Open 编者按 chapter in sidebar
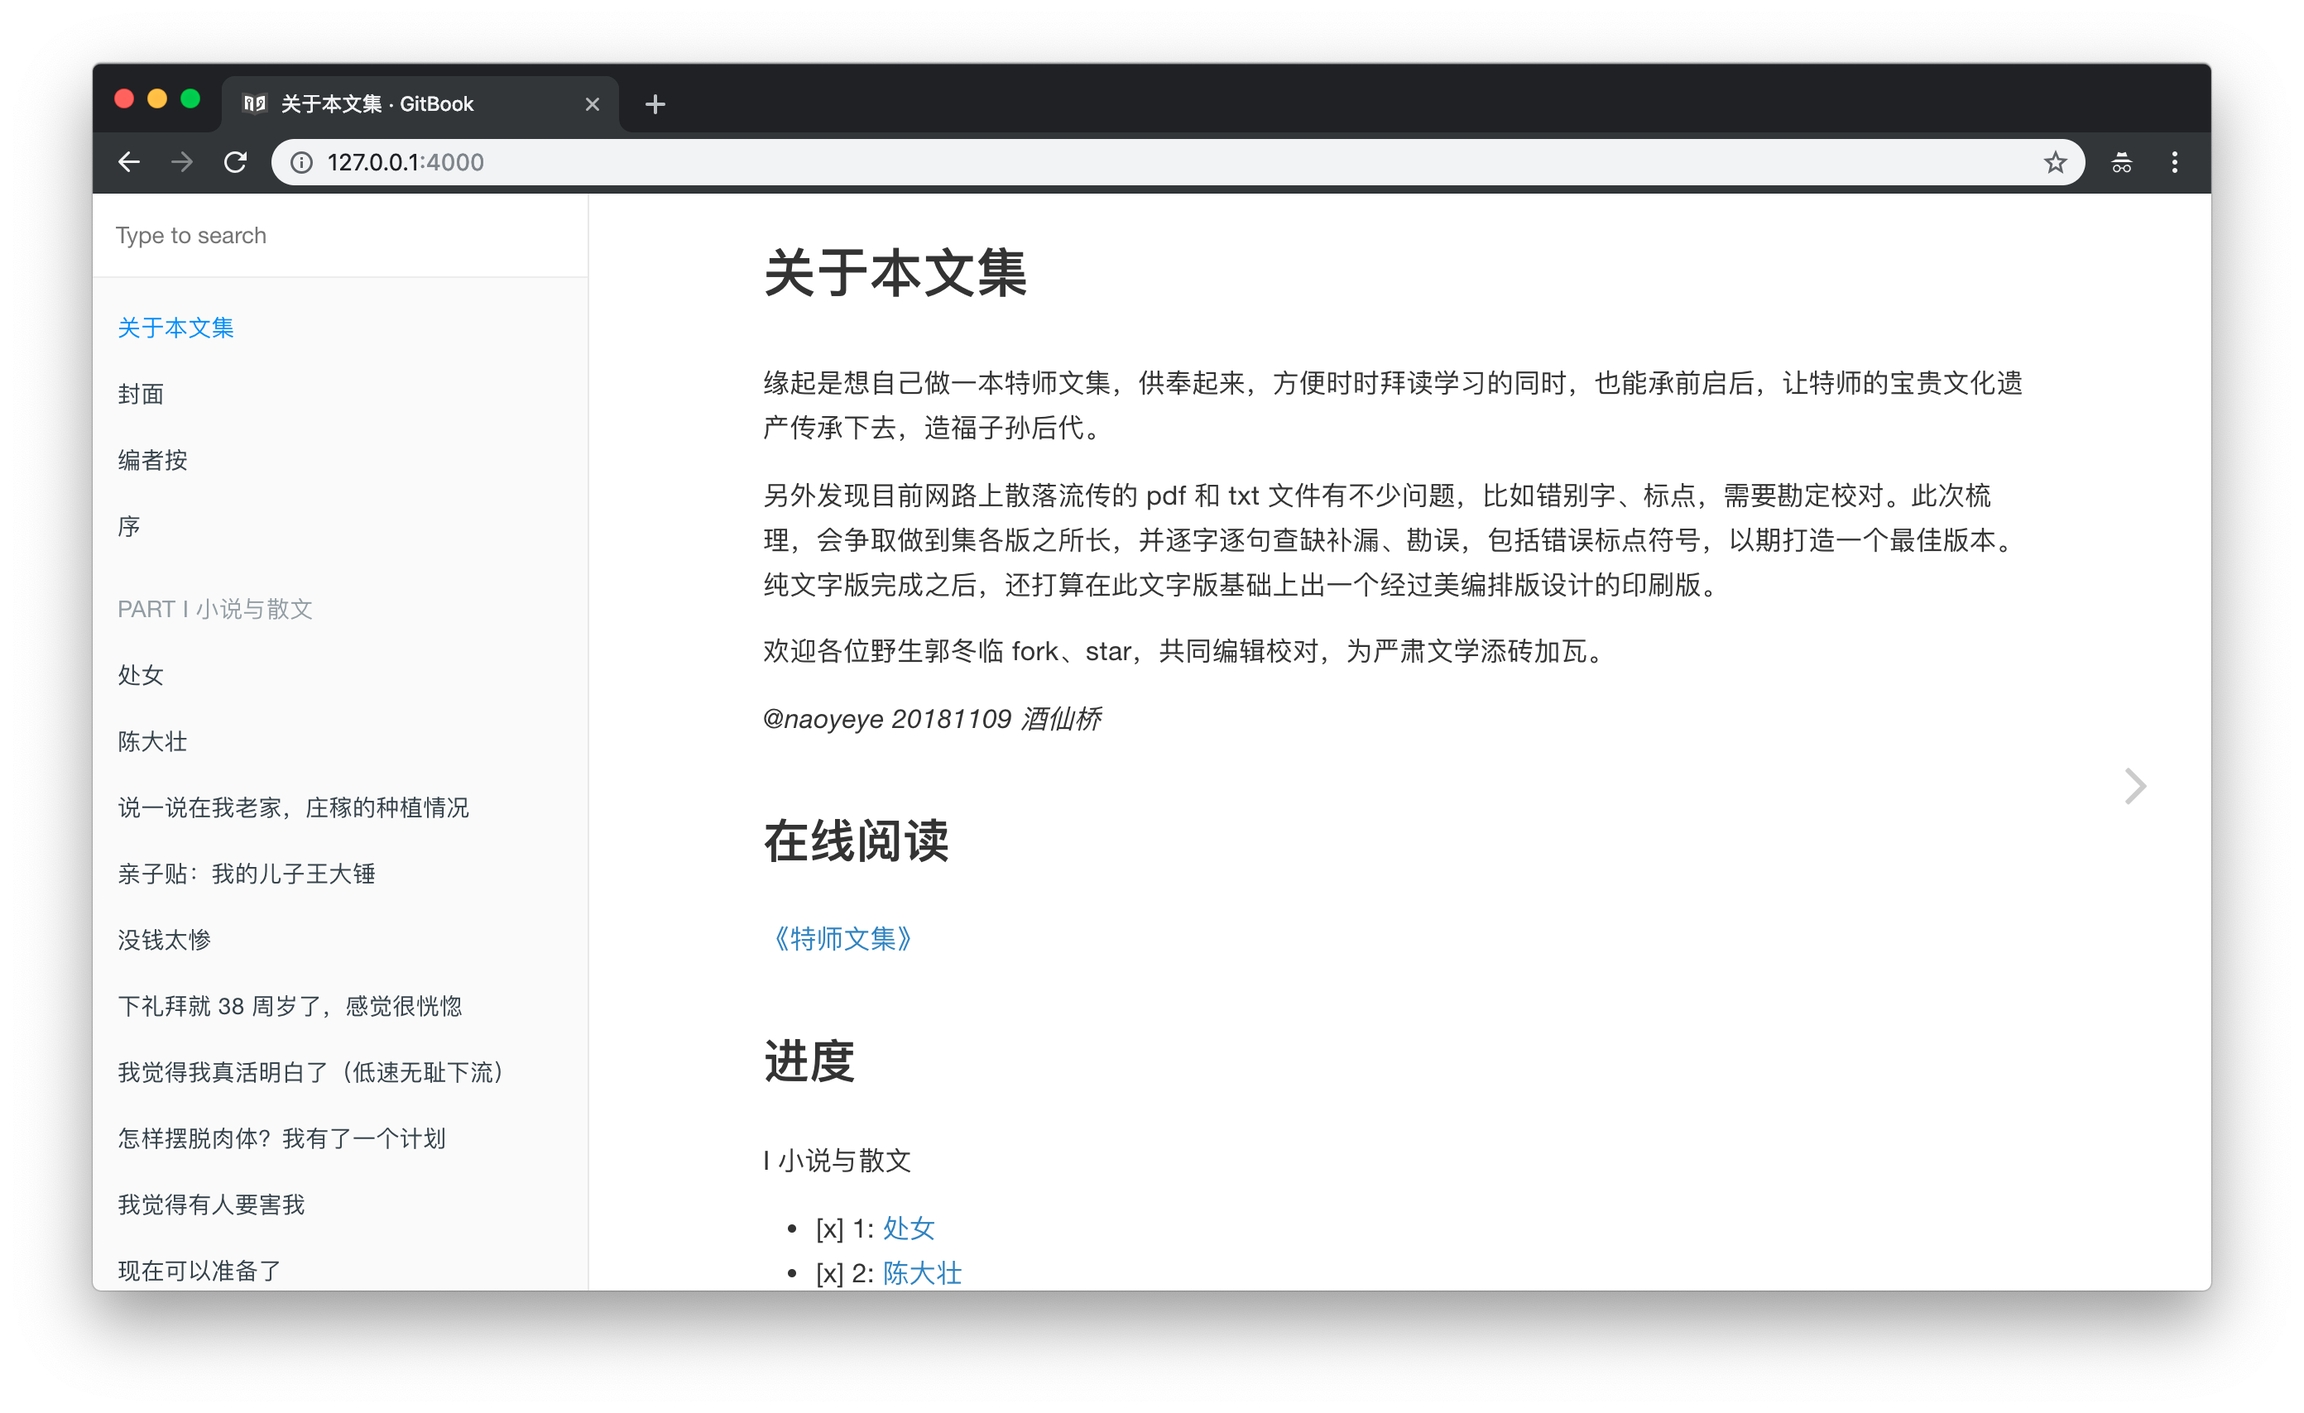 [x=152, y=460]
